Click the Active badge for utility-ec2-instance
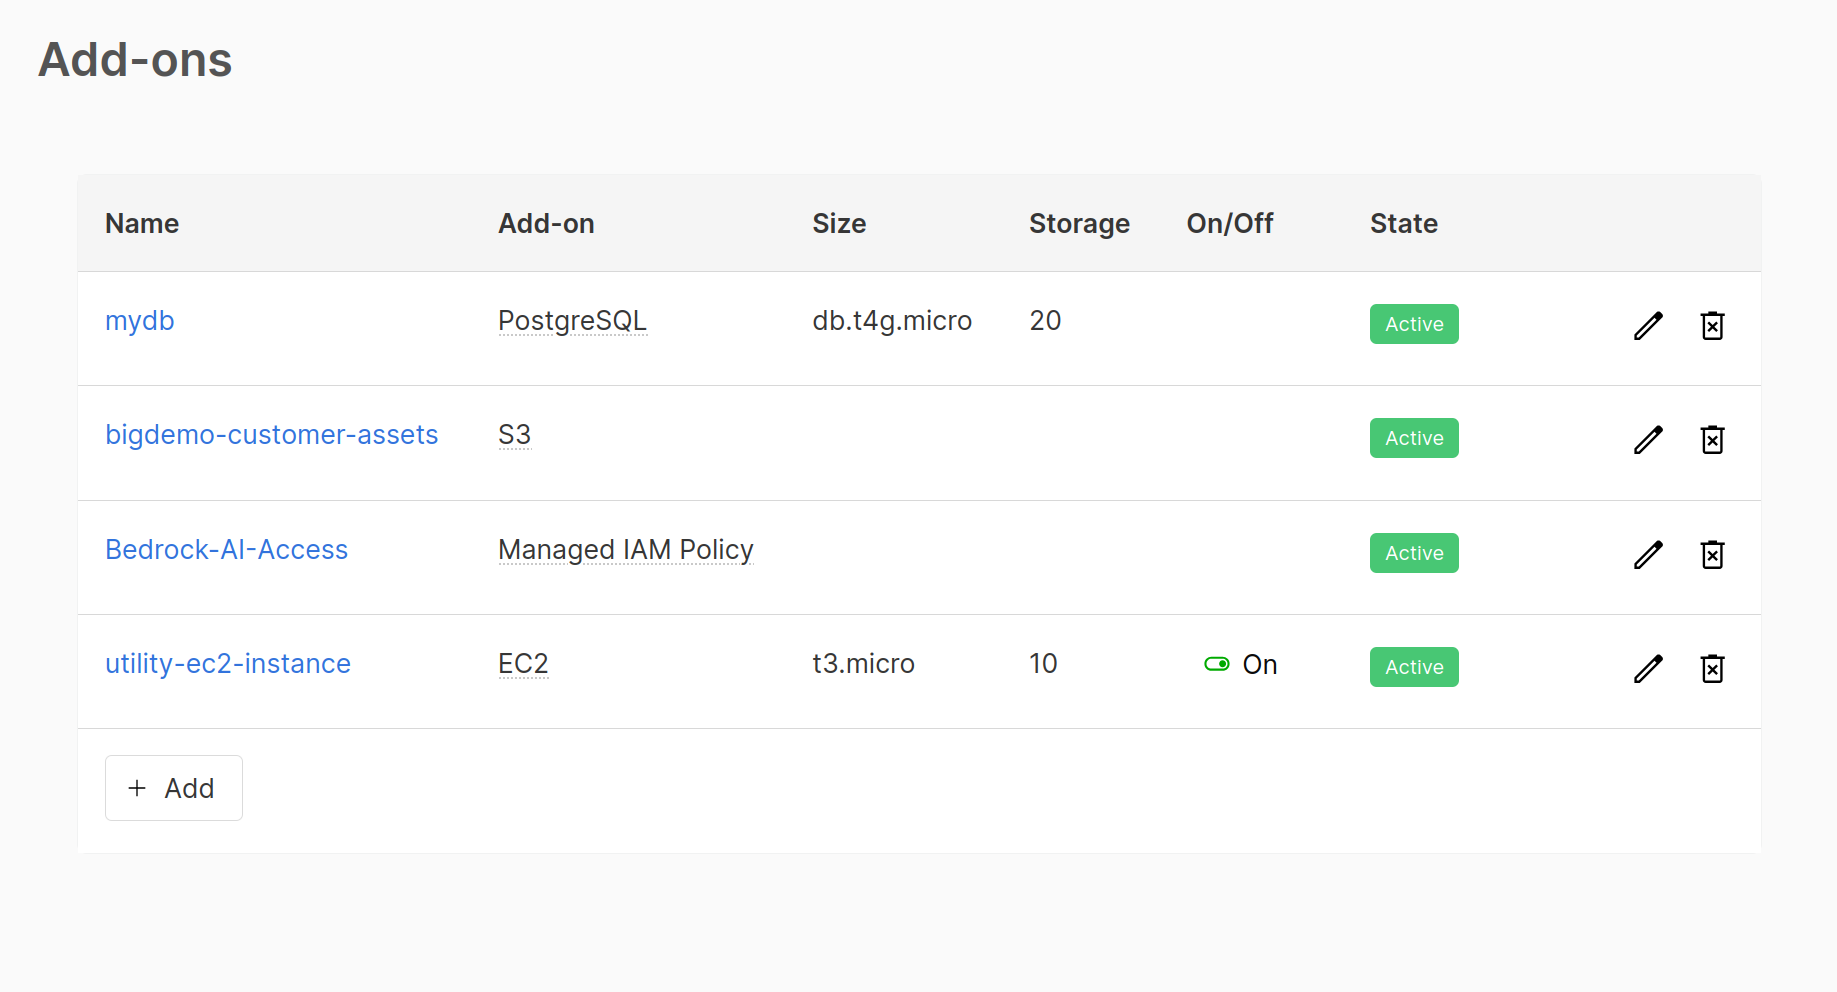 [1413, 667]
